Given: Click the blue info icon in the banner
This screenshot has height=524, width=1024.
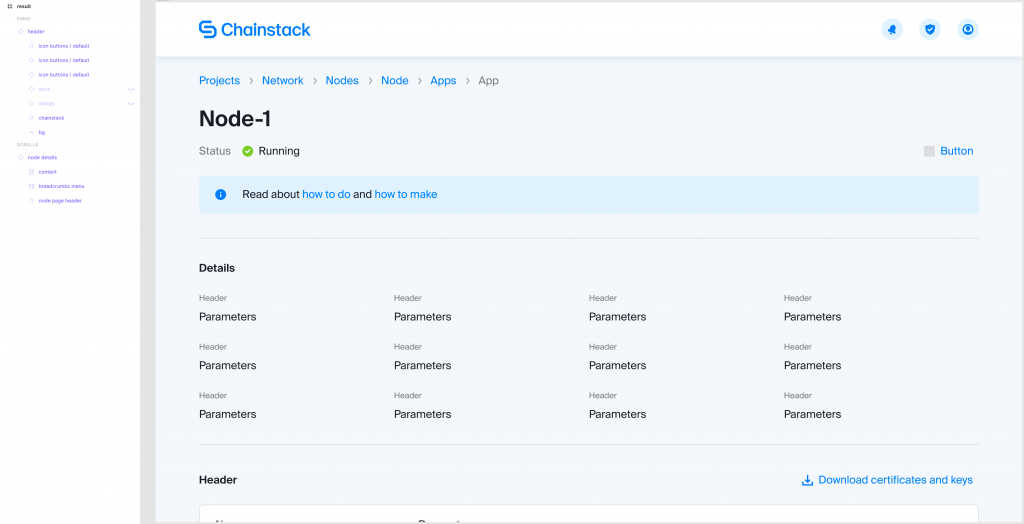Looking at the screenshot, I should [221, 194].
